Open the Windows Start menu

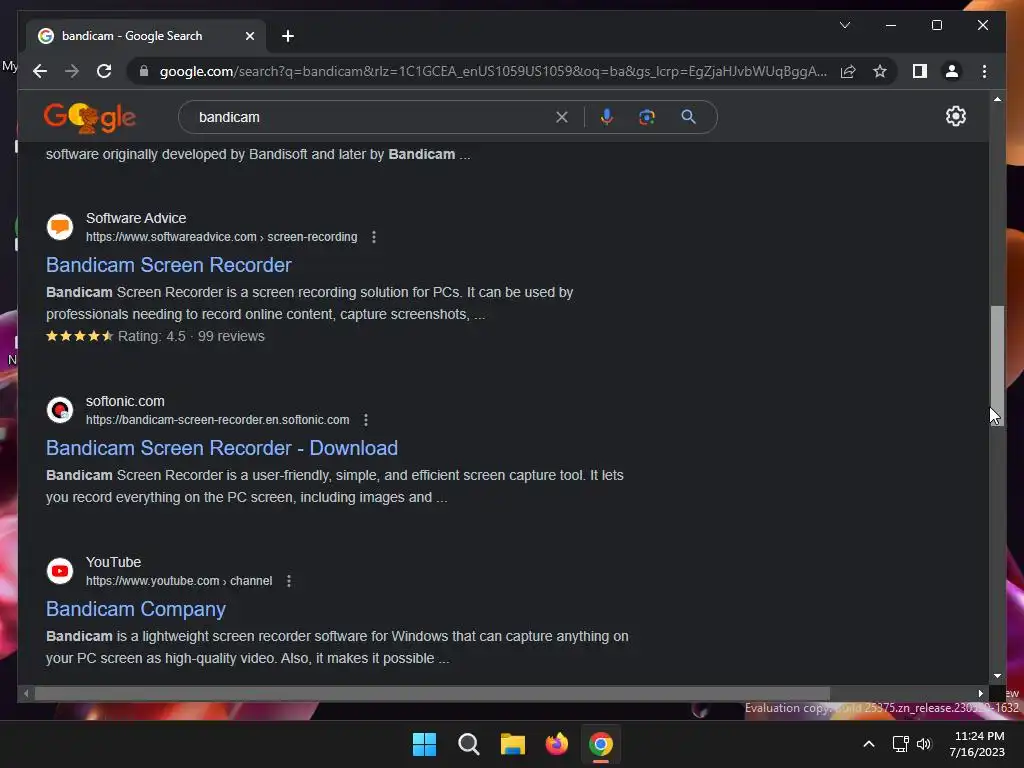(x=424, y=744)
